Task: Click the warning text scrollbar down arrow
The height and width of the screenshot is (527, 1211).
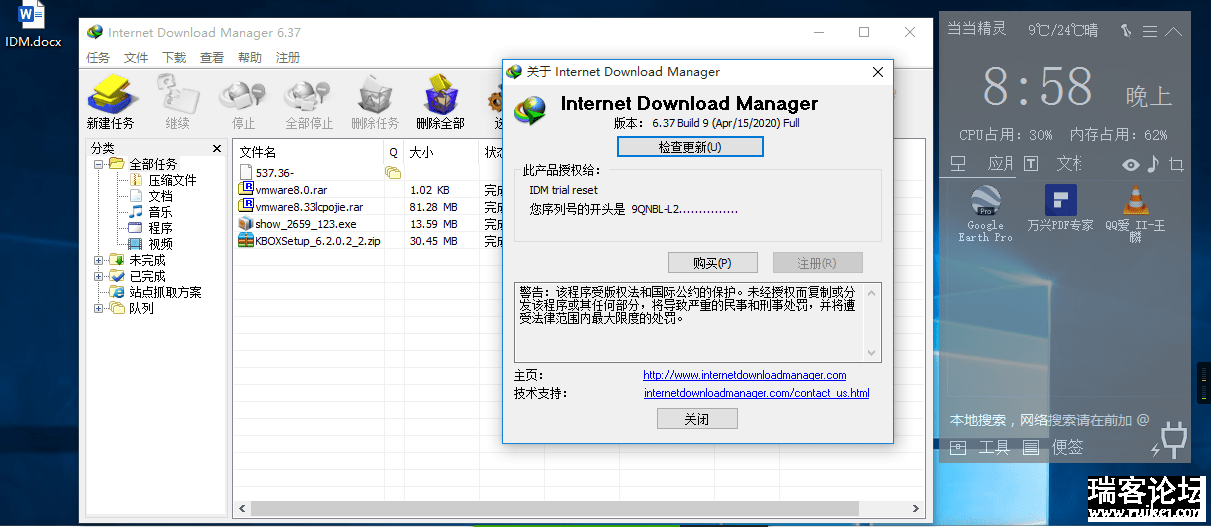Action: (x=872, y=352)
